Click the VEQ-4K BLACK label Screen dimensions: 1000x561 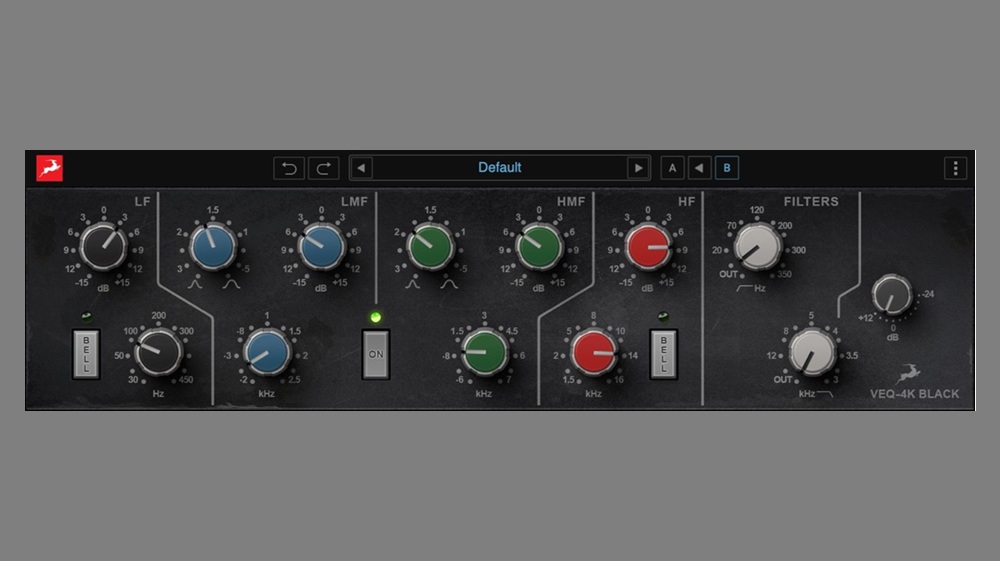pyautogui.click(x=915, y=394)
